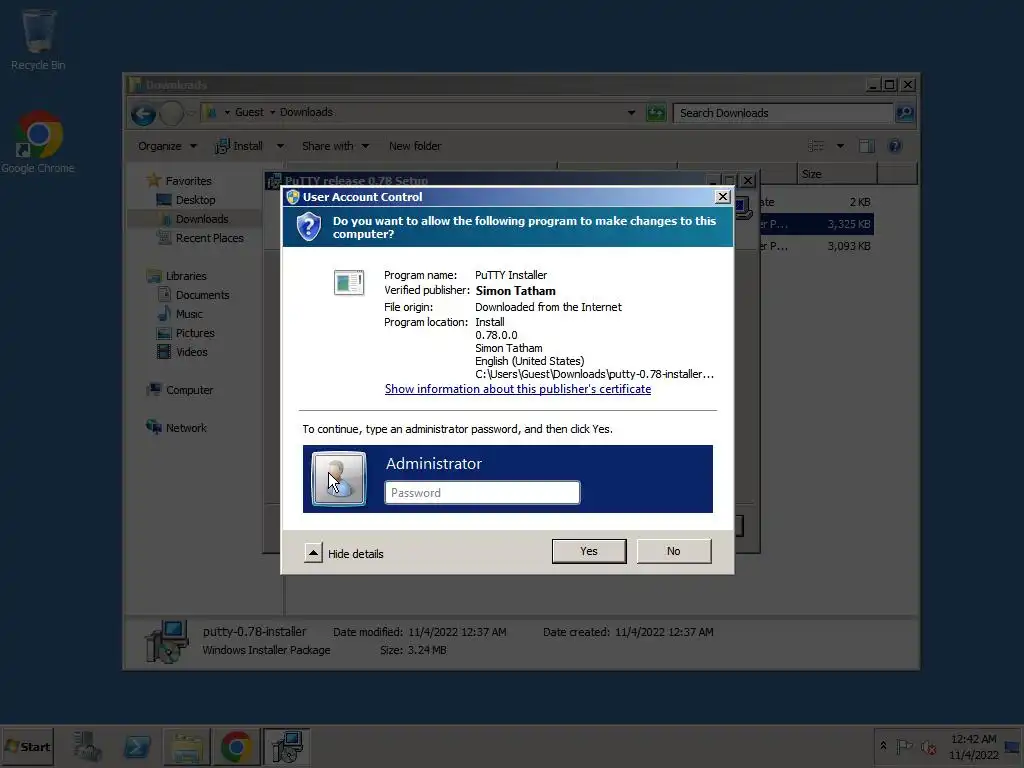Open Pictures library
Viewport: 1024px width, 768px height.
coord(195,333)
